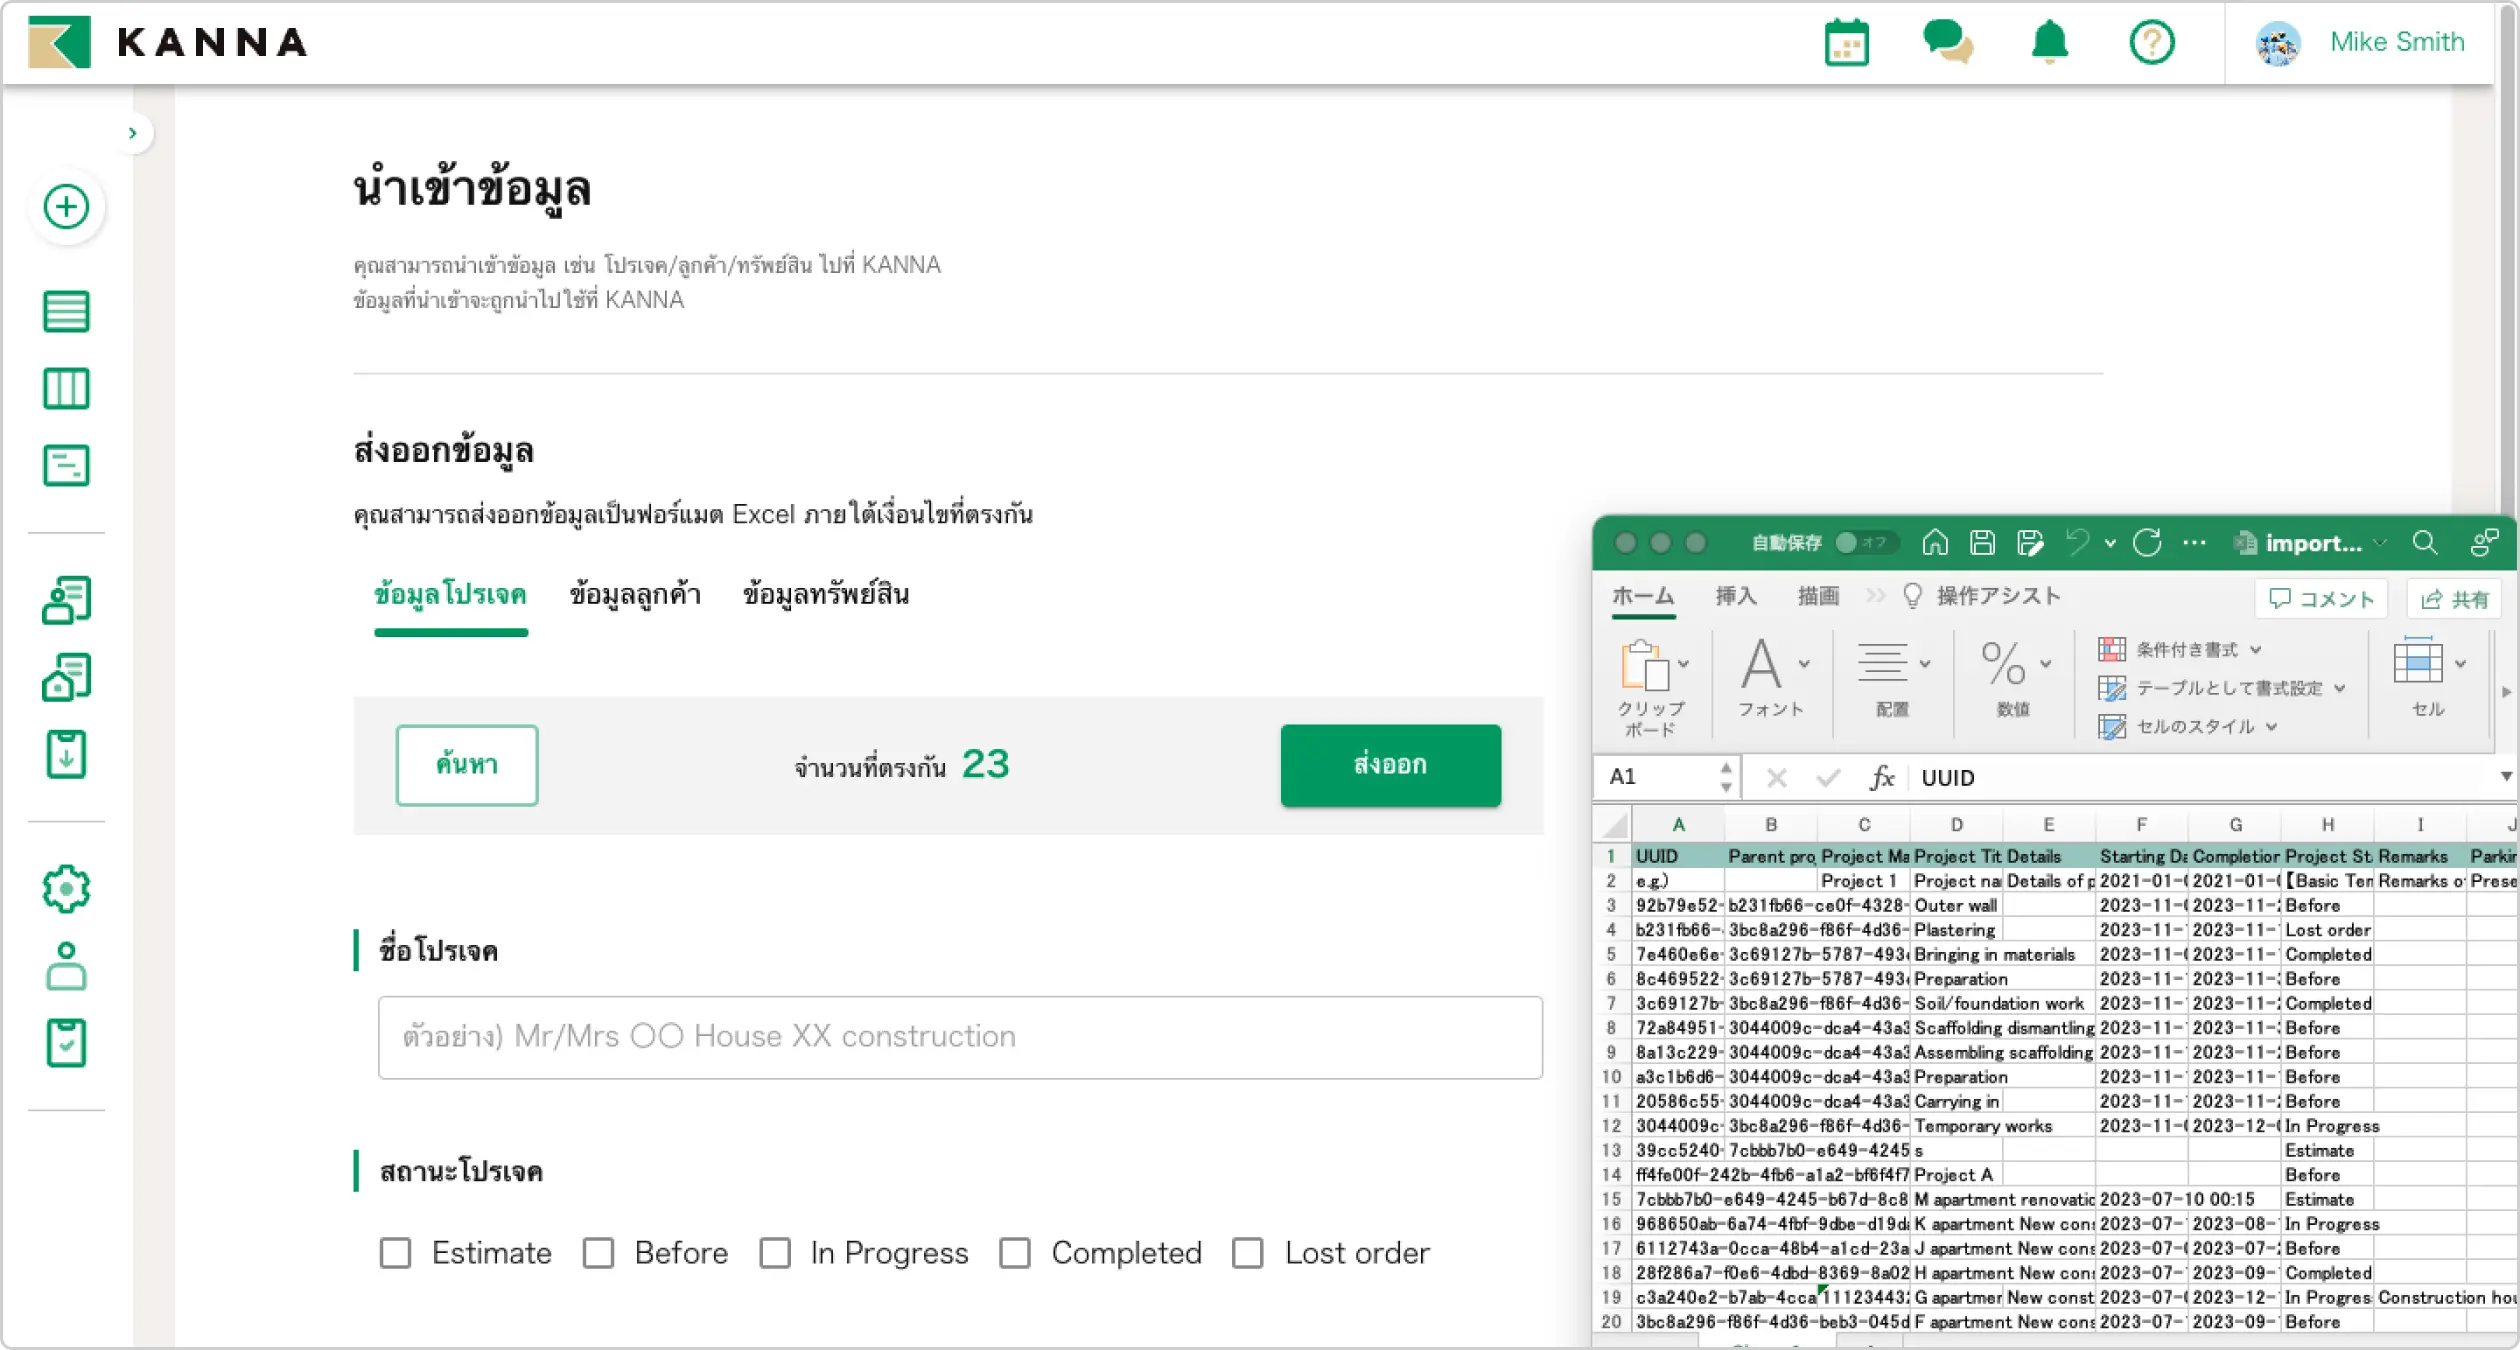2520x1350 pixels.
Task: Click the Excel search magnifier icon
Action: (x=2424, y=543)
